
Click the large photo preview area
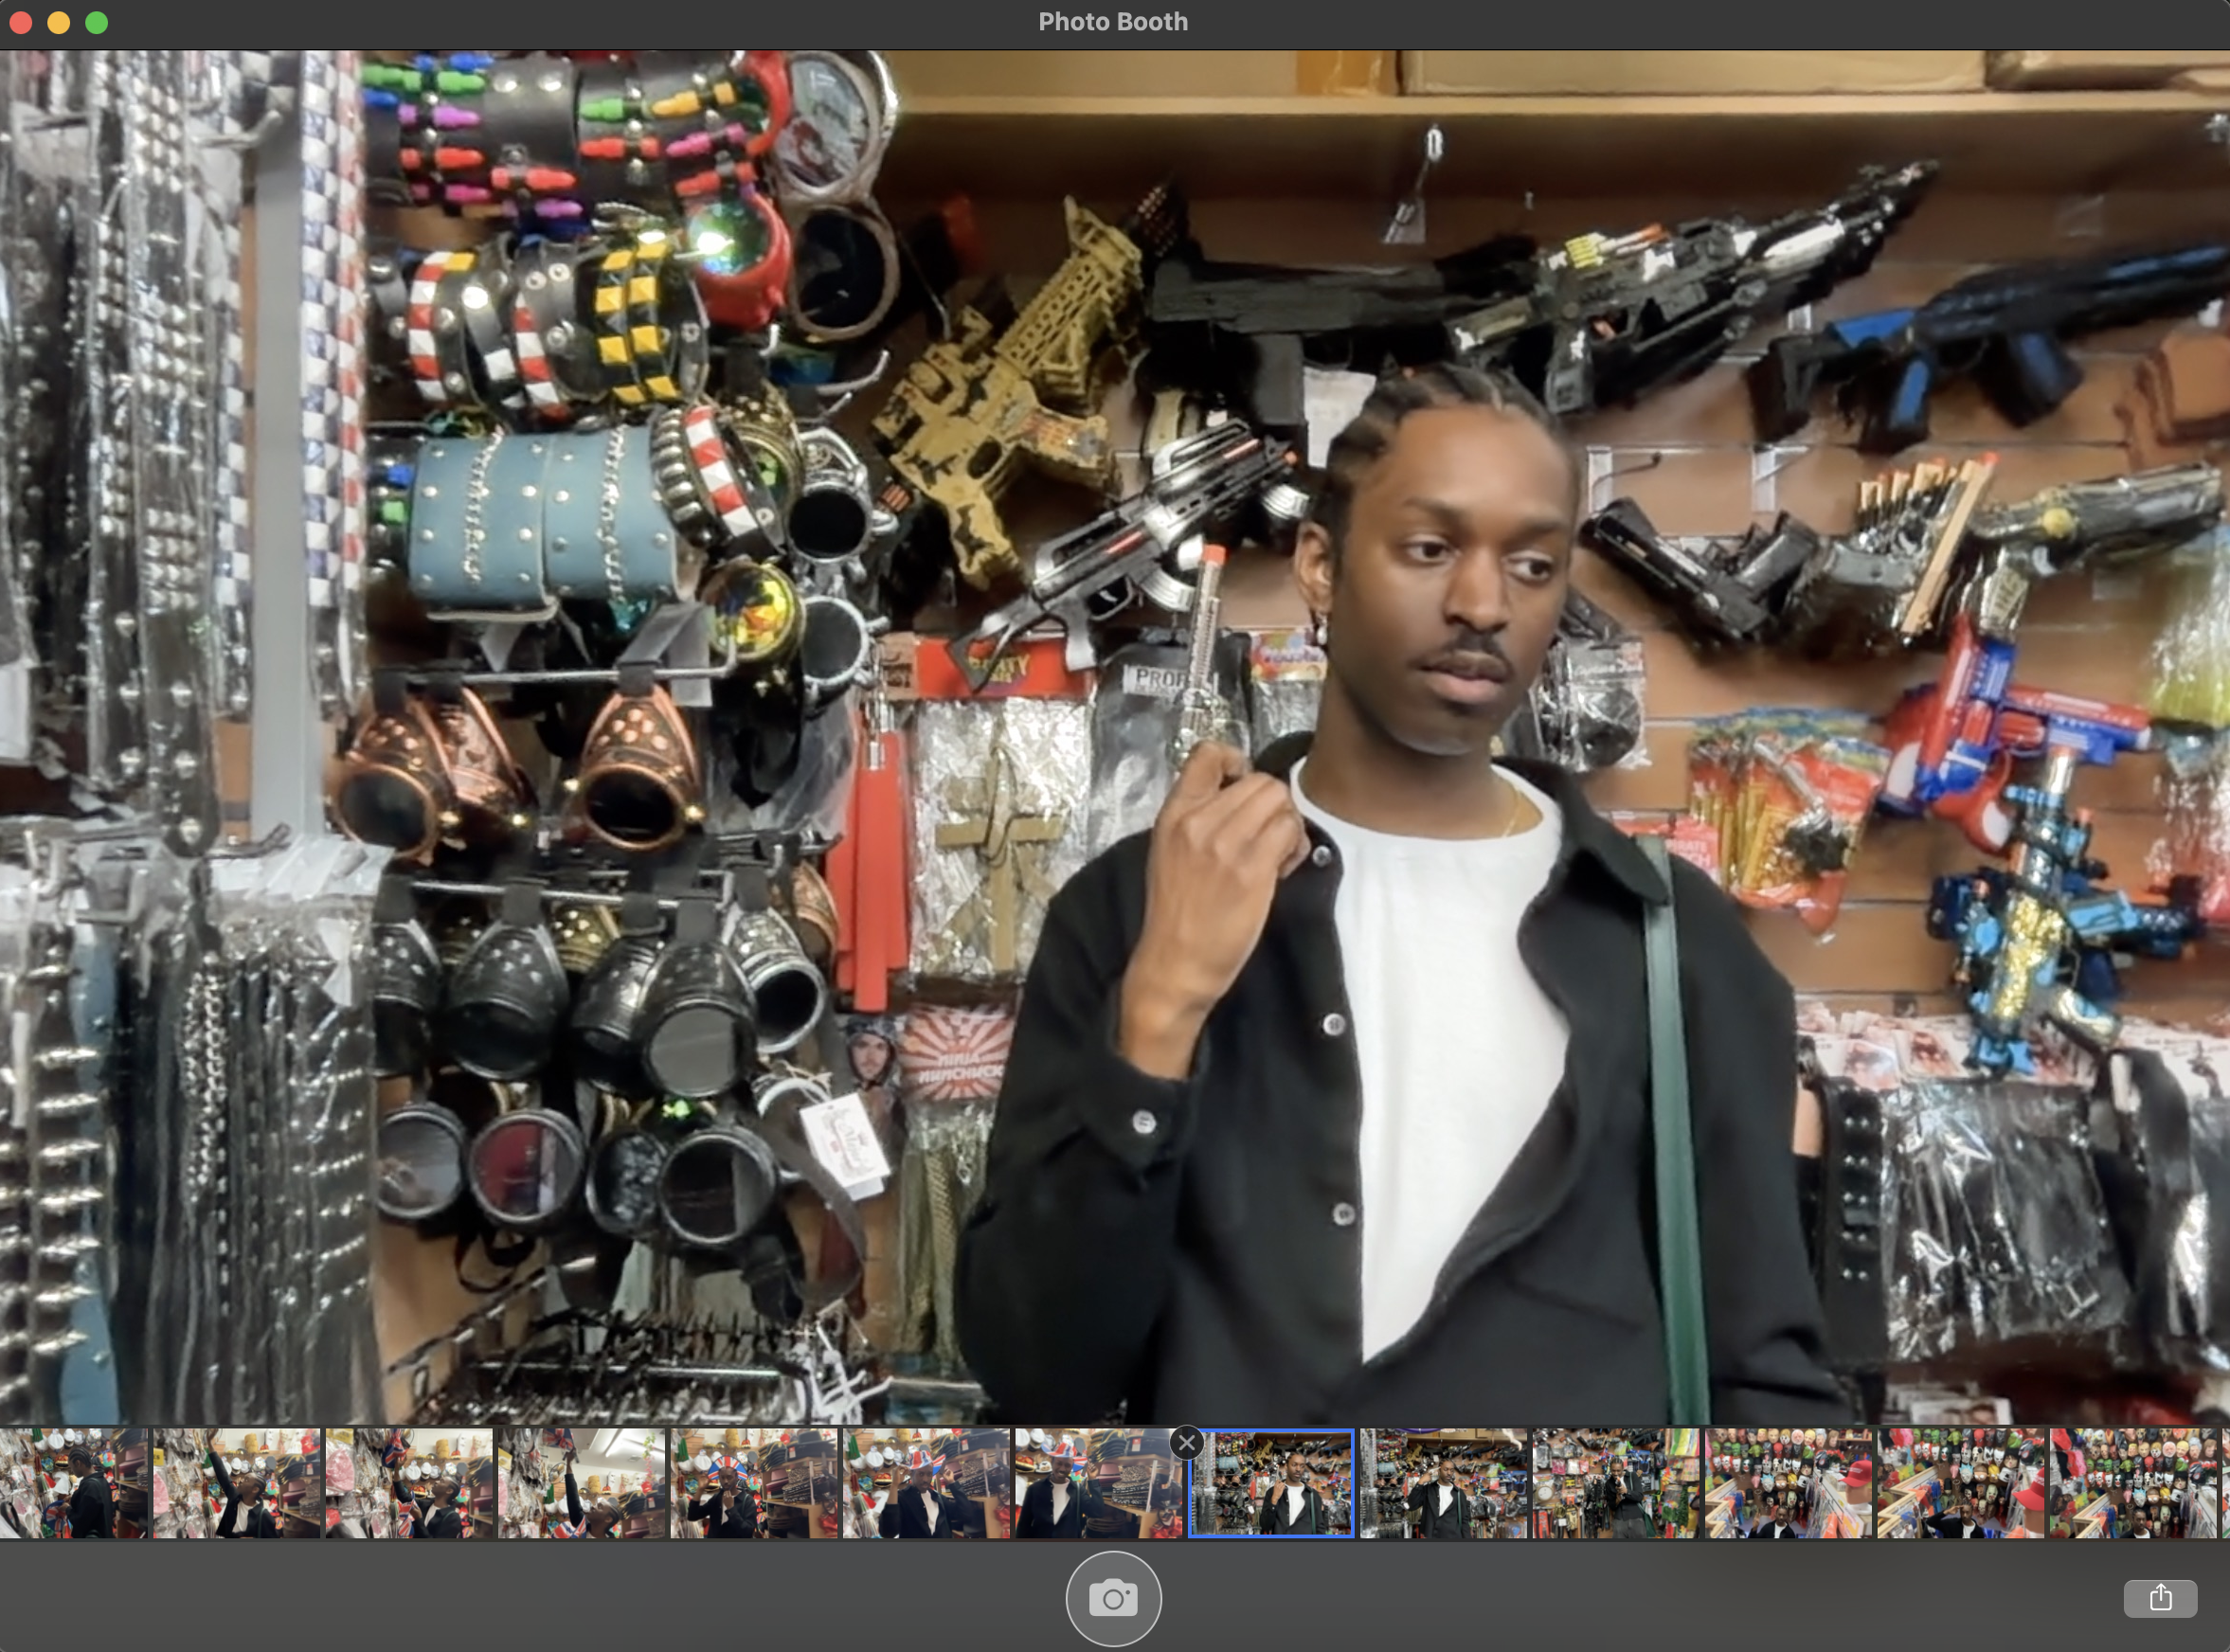click(x=1114, y=737)
